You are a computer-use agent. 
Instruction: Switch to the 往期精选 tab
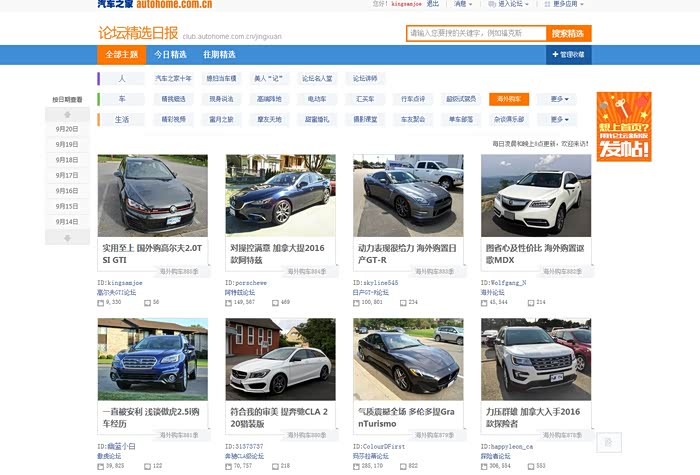coord(219,54)
